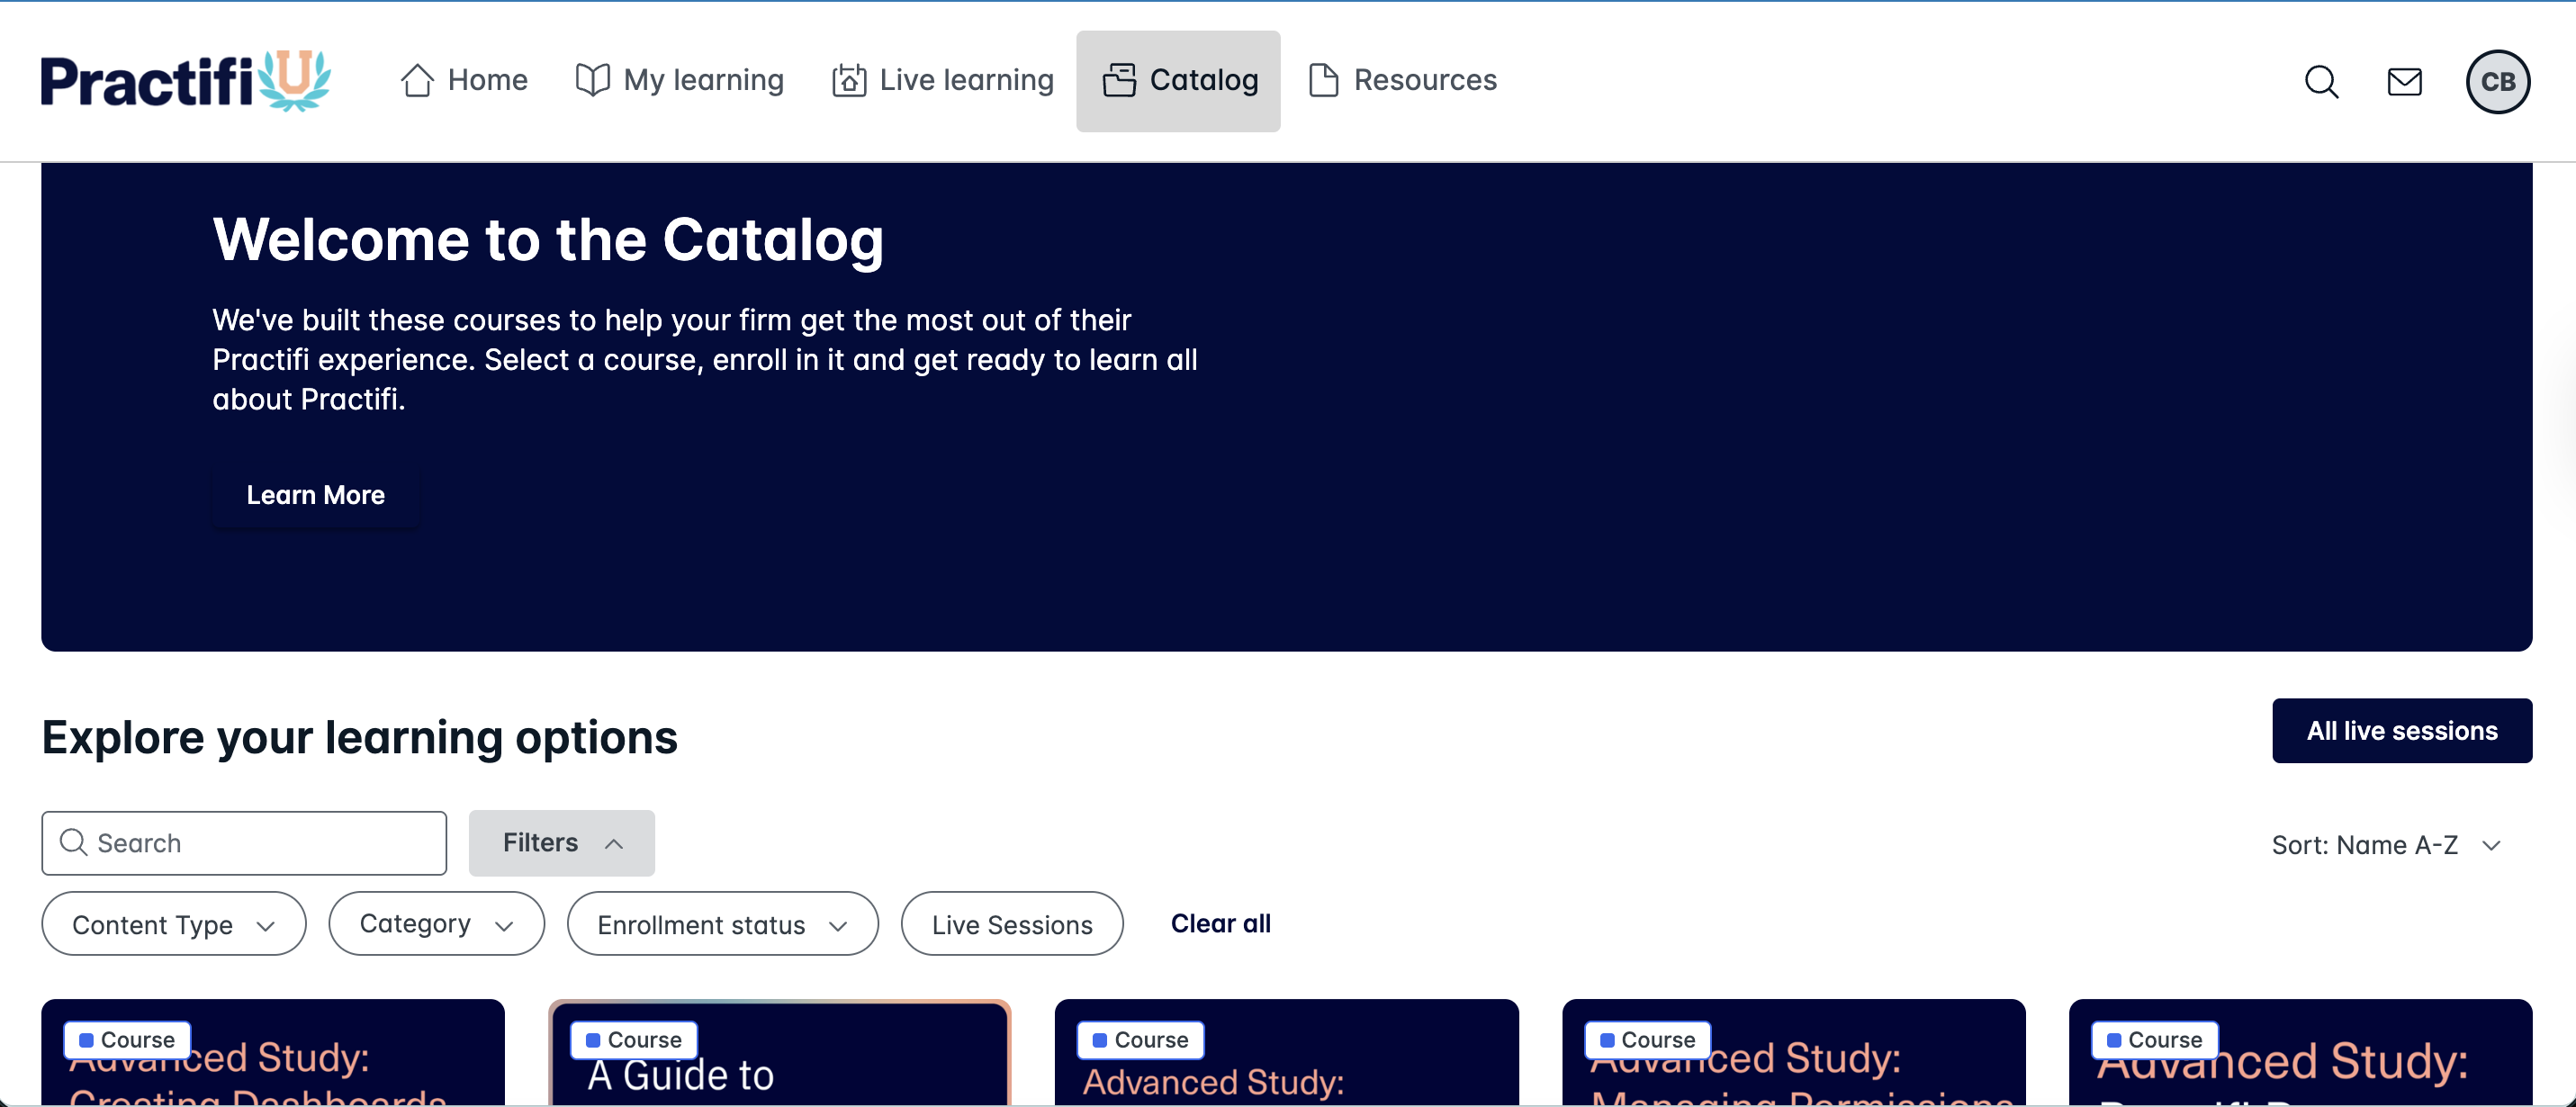
Task: Open the Resources tab
Action: [x=1402, y=80]
